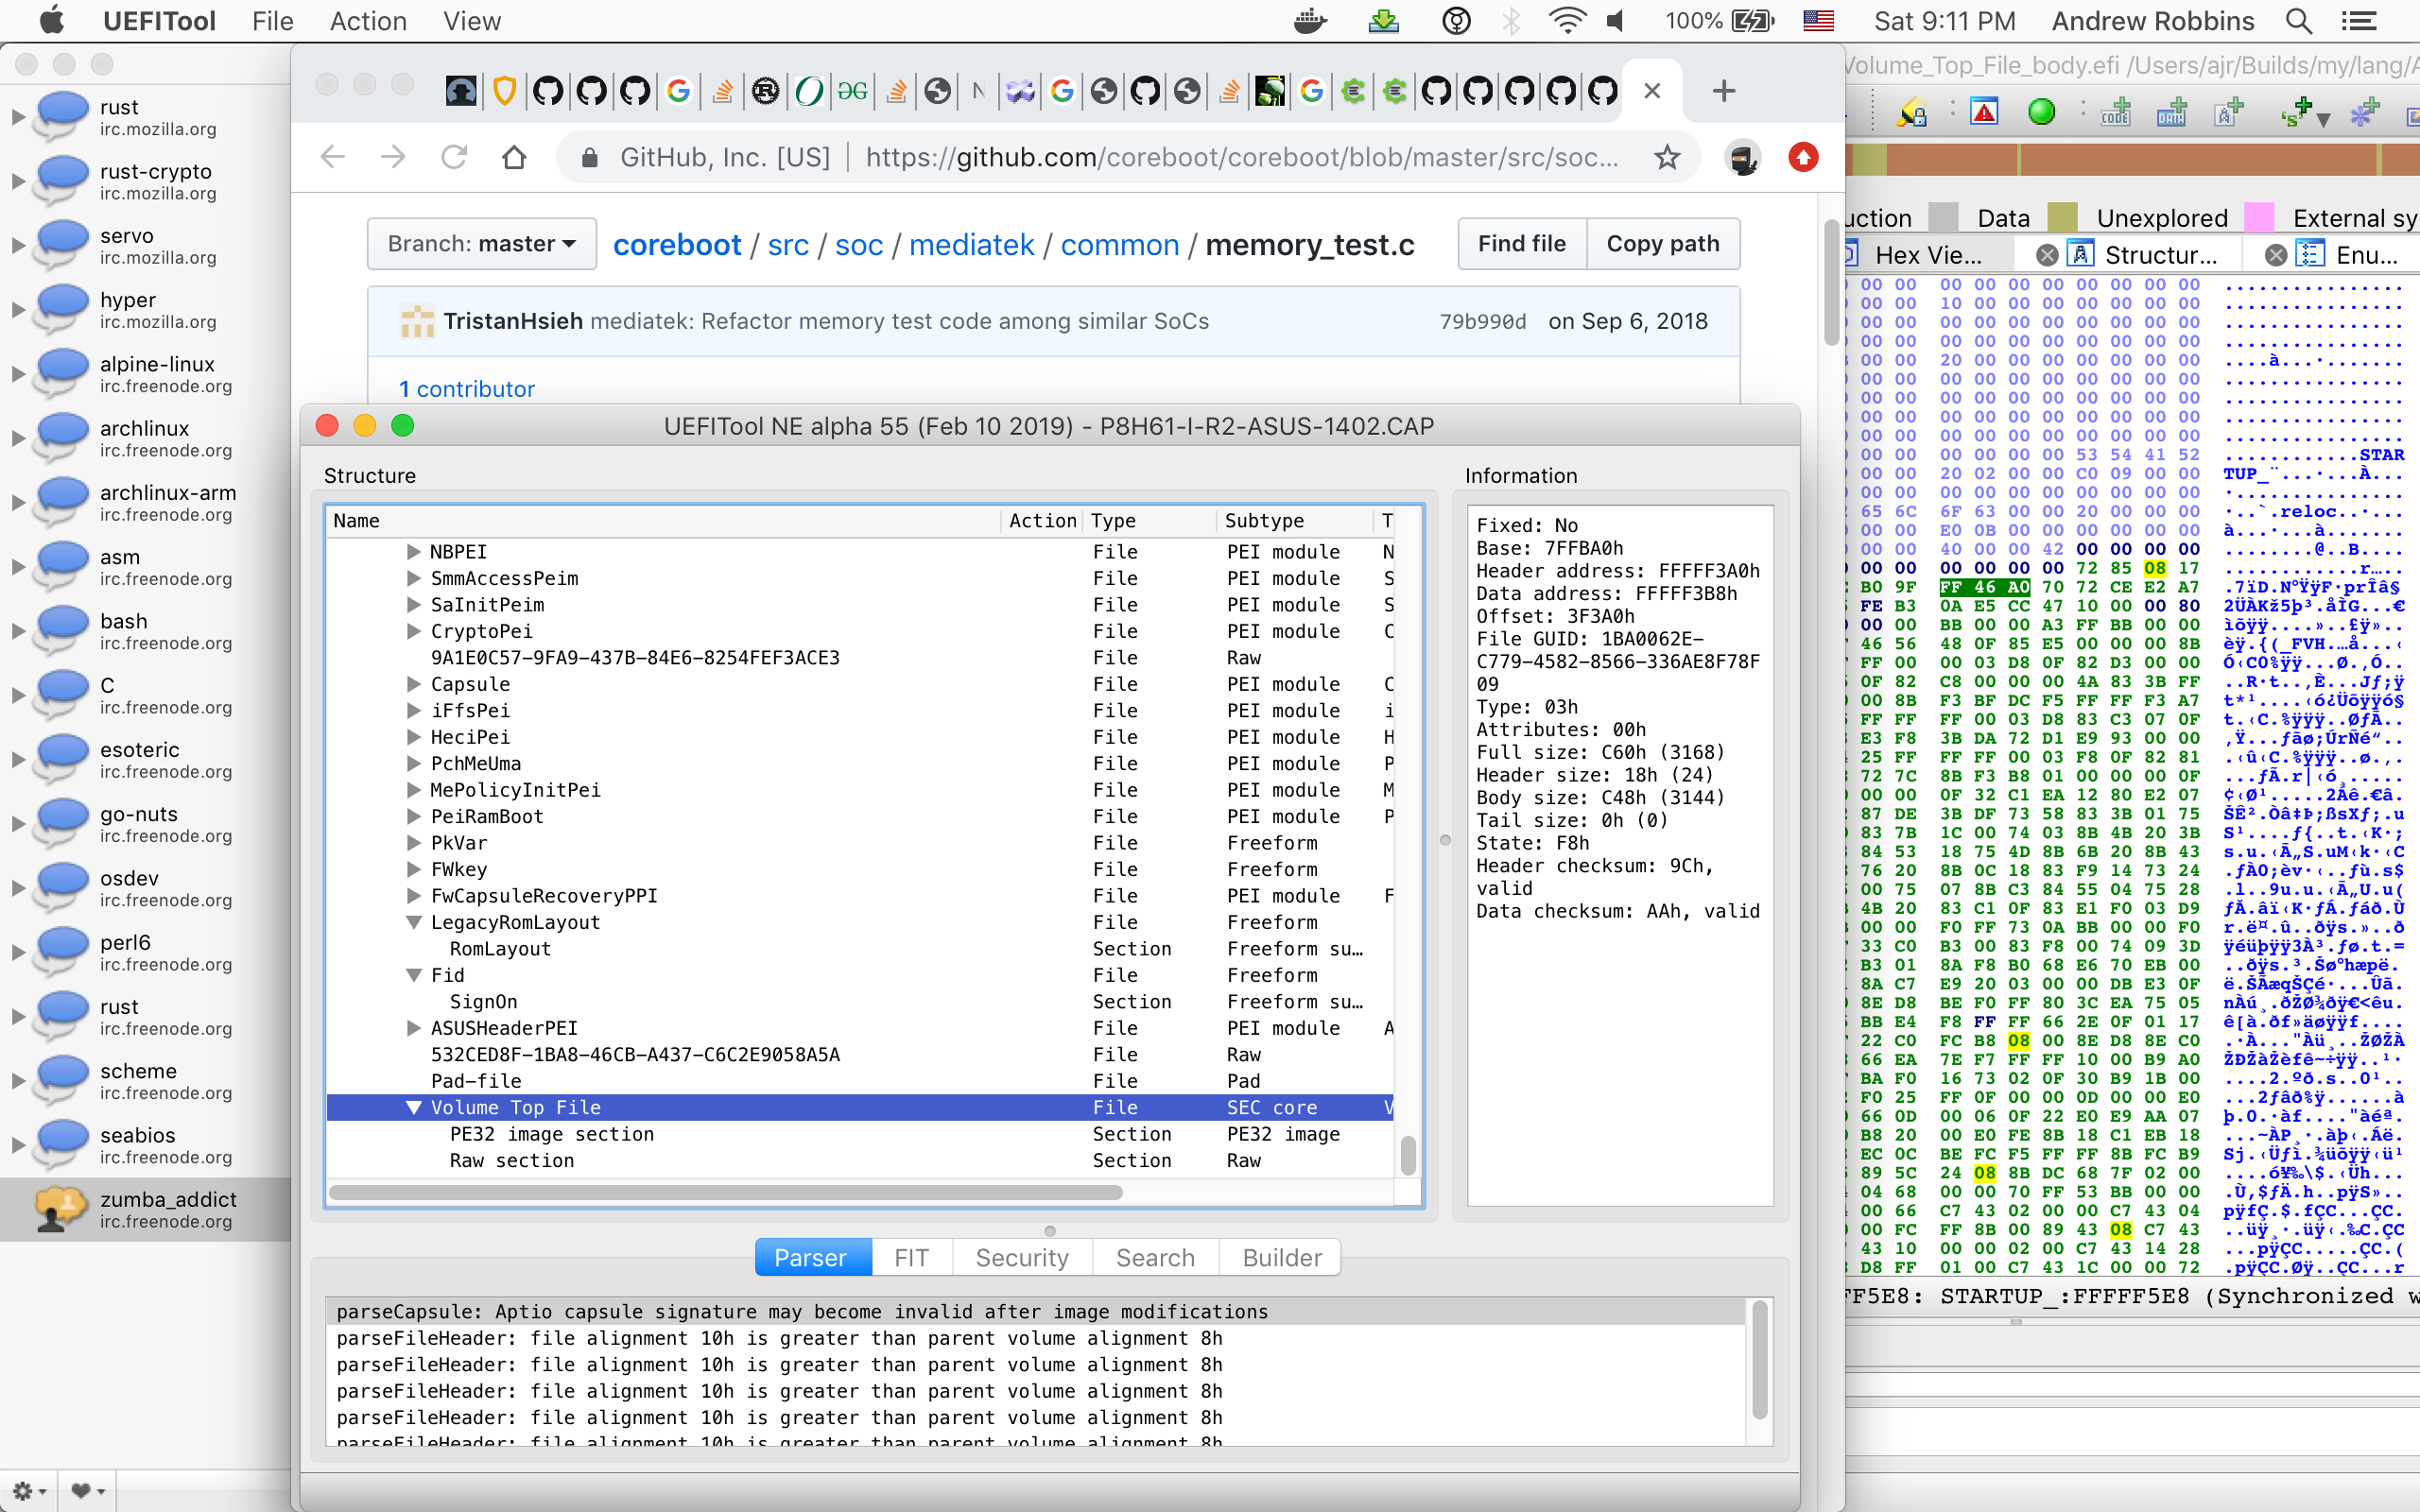
Task: Expand the NBPEI tree item
Action: [413, 552]
